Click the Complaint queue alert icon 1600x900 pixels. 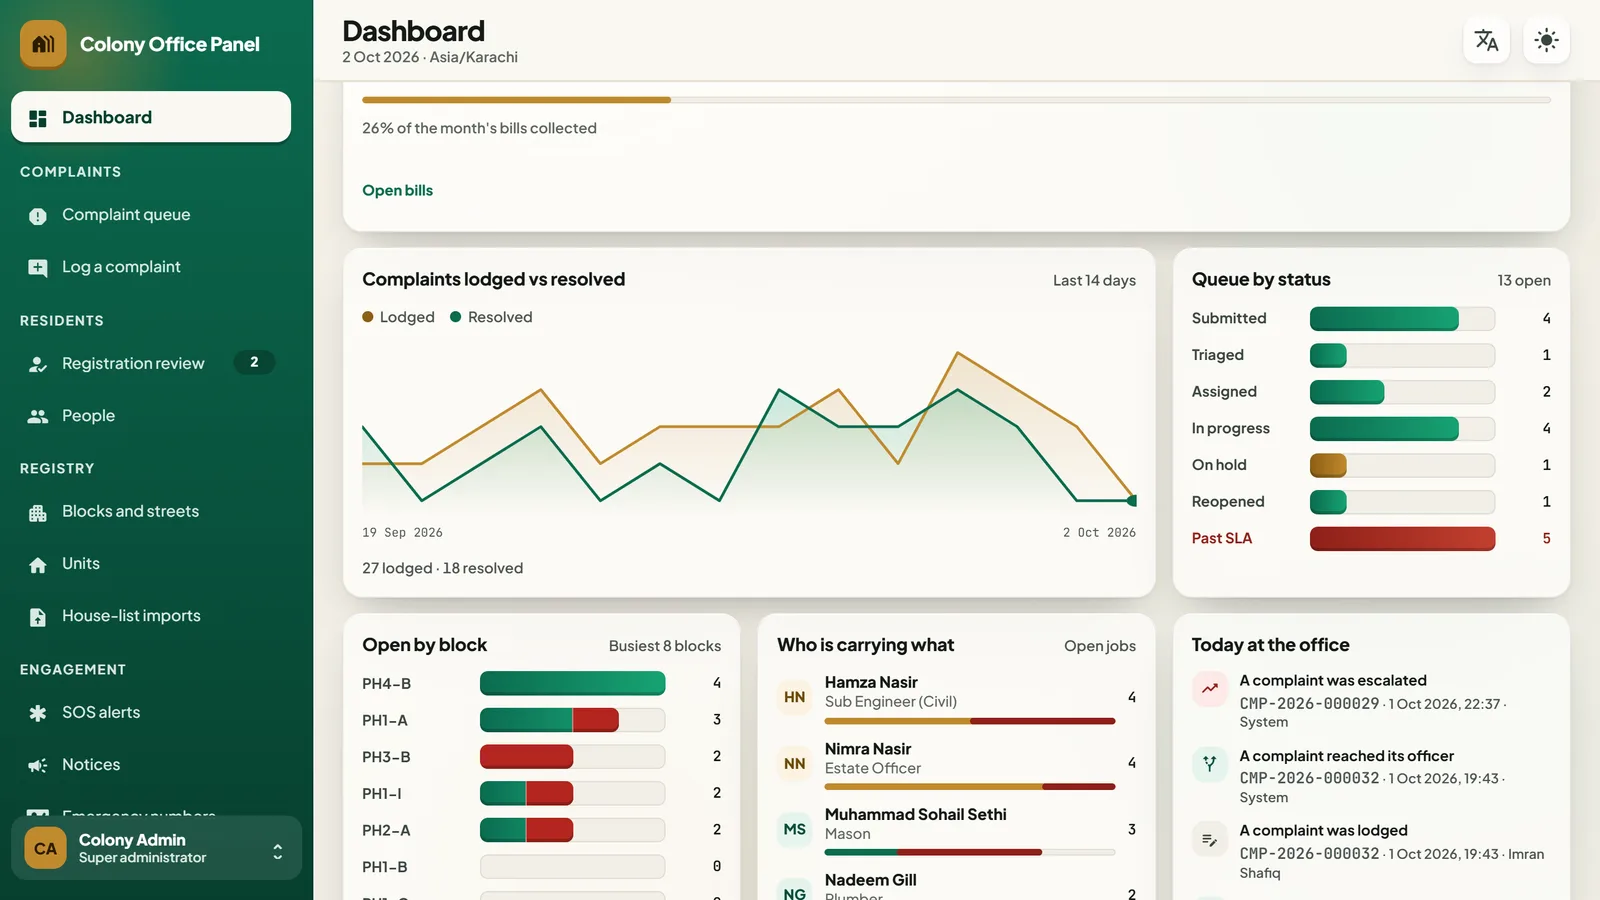point(38,216)
